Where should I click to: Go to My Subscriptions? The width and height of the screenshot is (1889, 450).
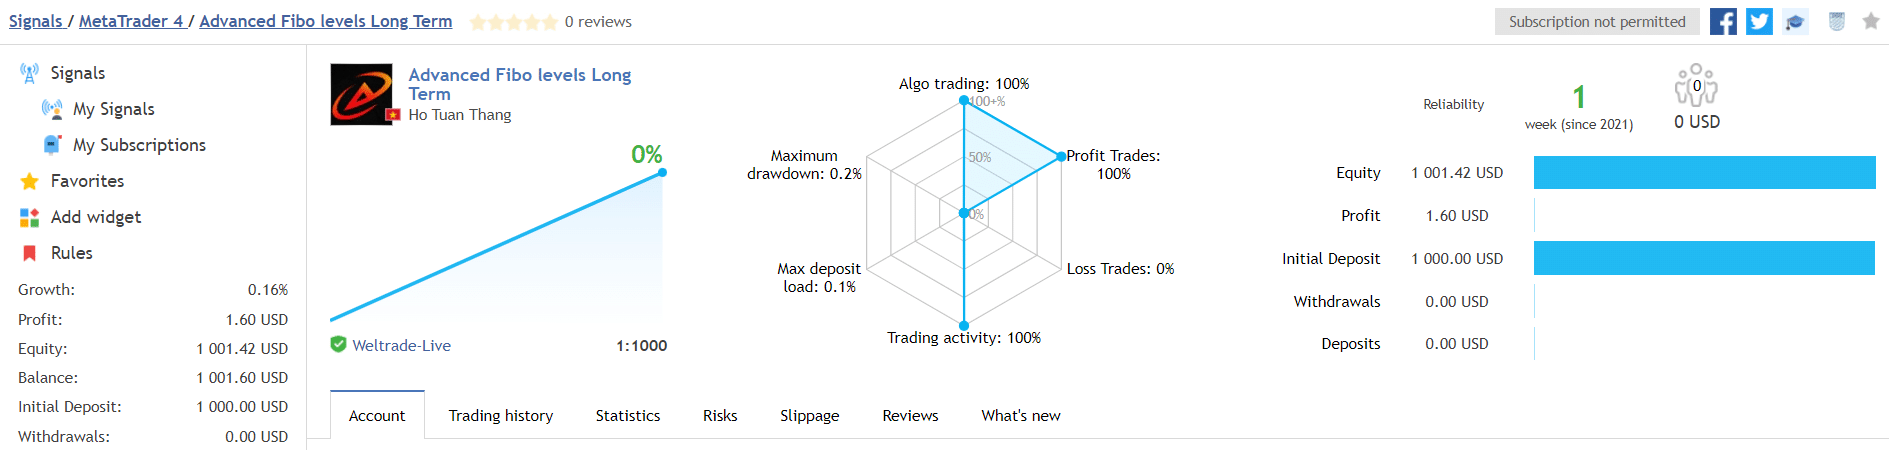click(139, 145)
